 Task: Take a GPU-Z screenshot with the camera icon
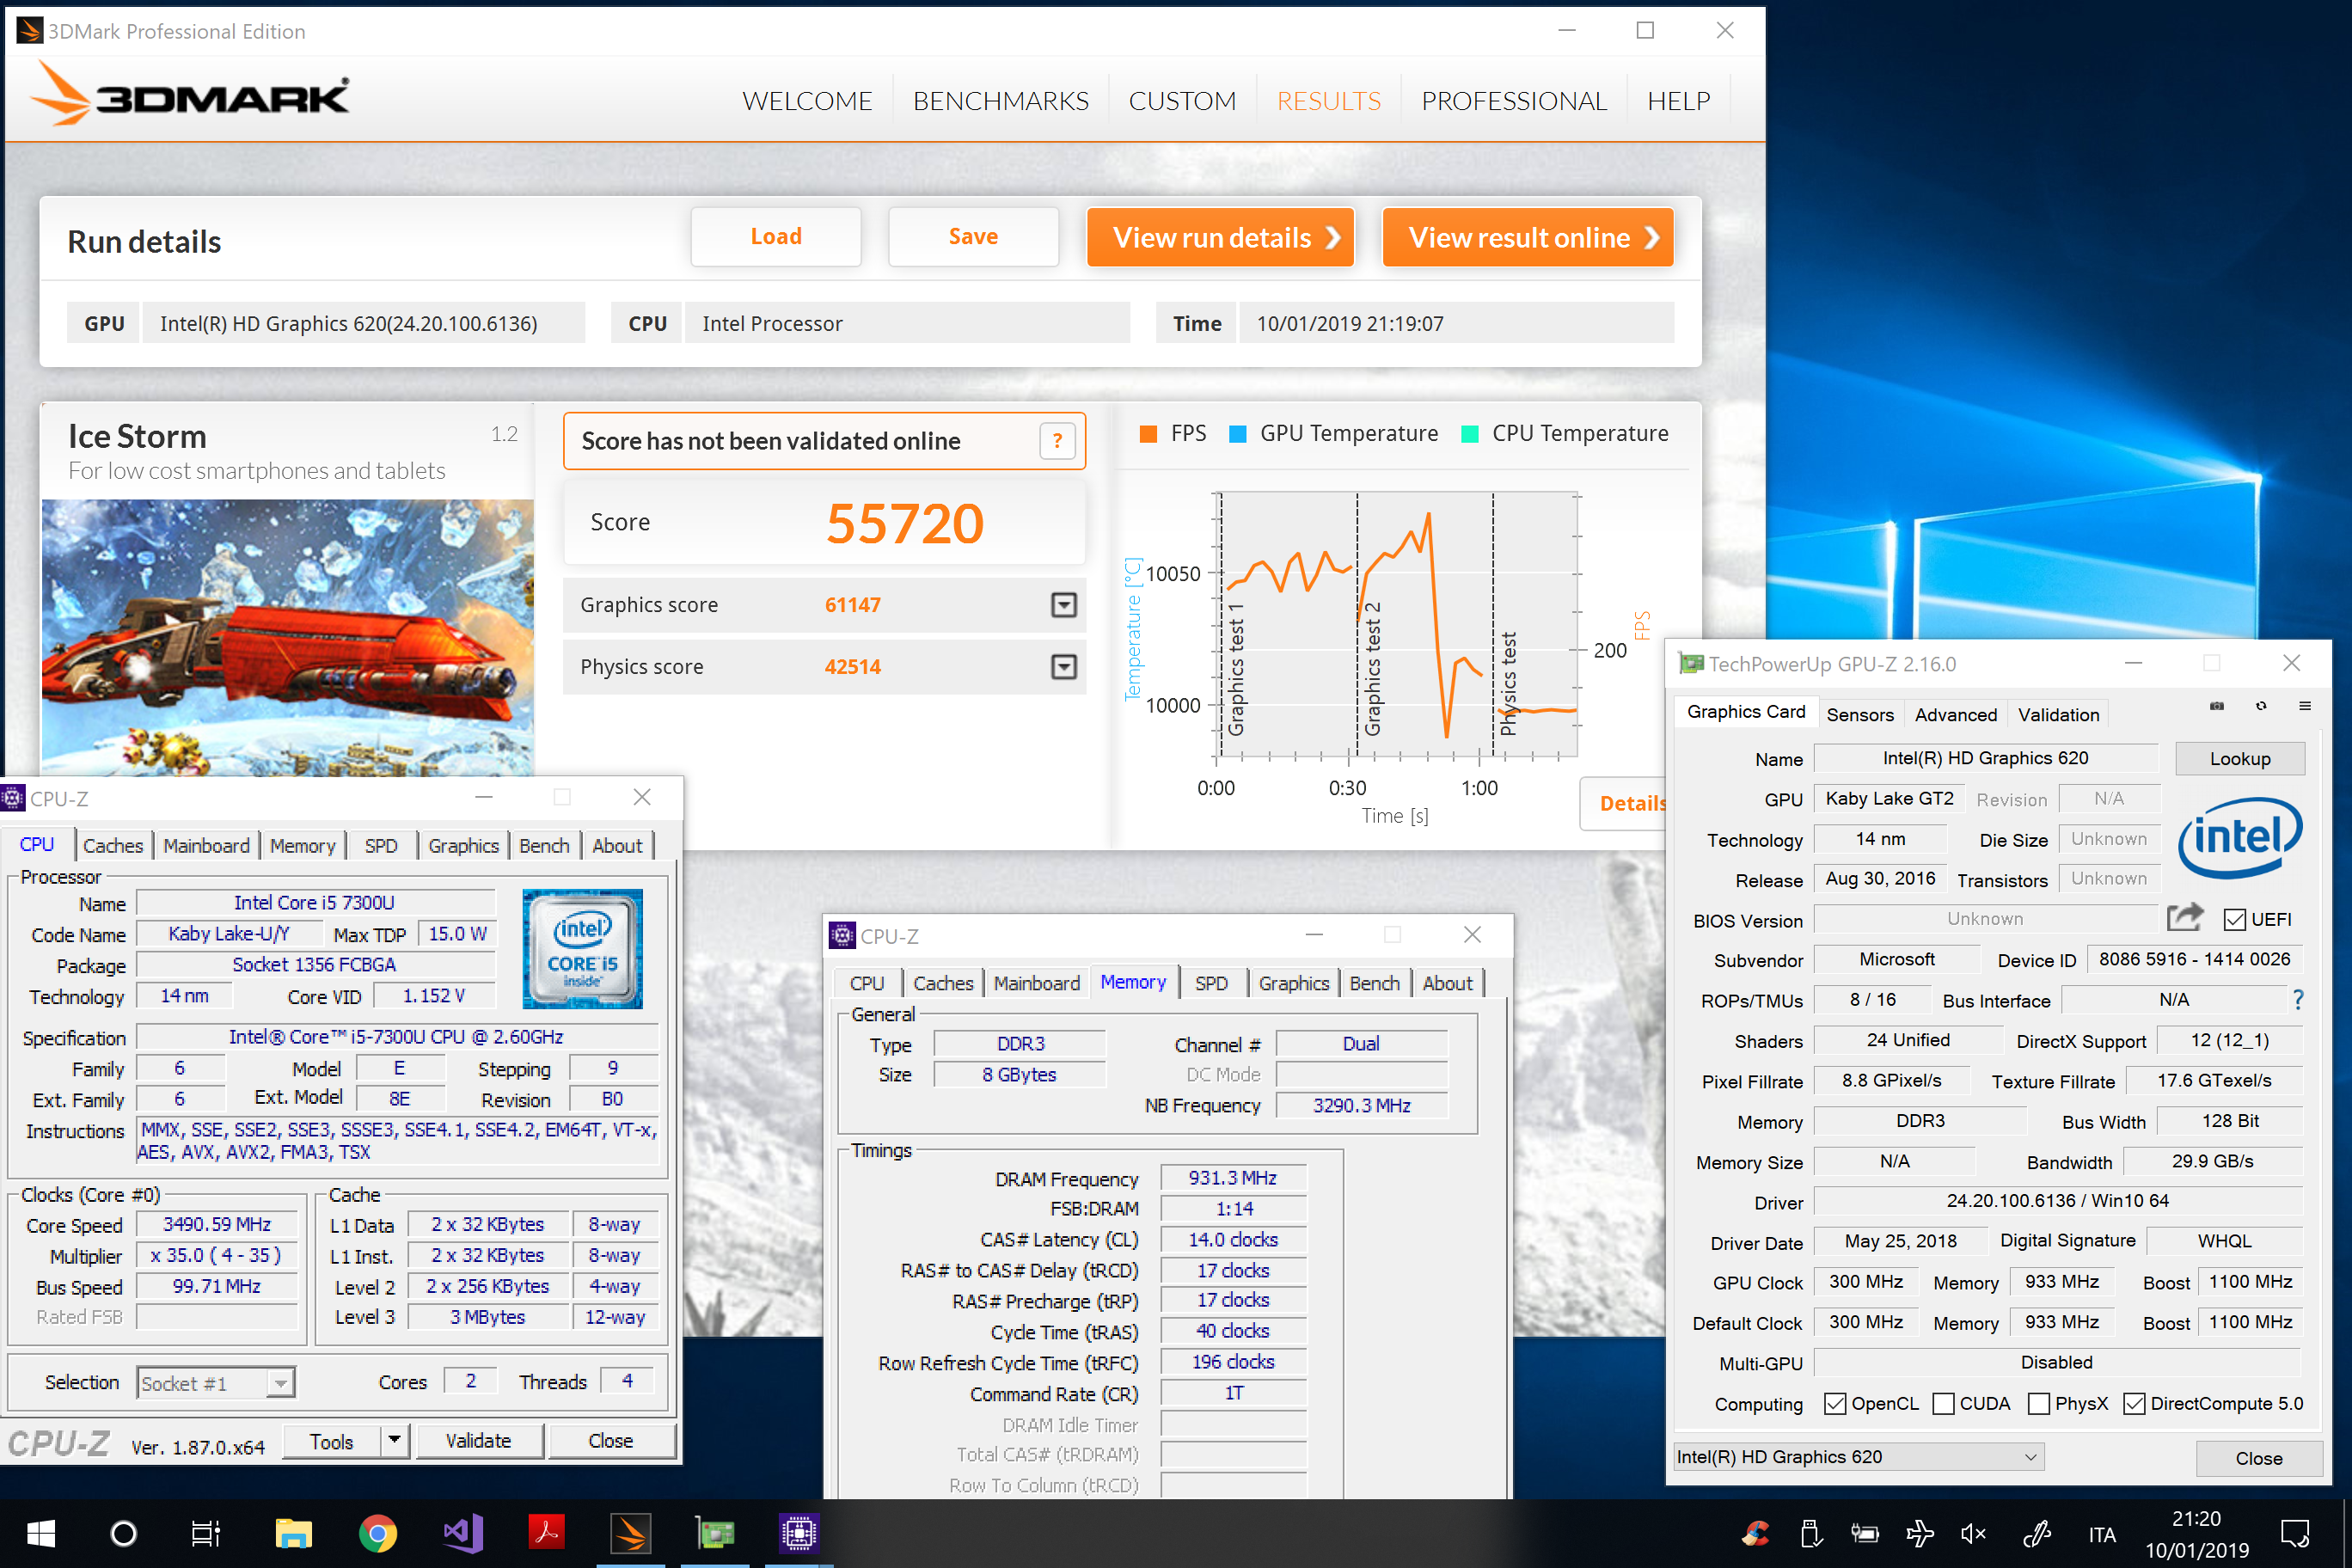coord(2217,707)
